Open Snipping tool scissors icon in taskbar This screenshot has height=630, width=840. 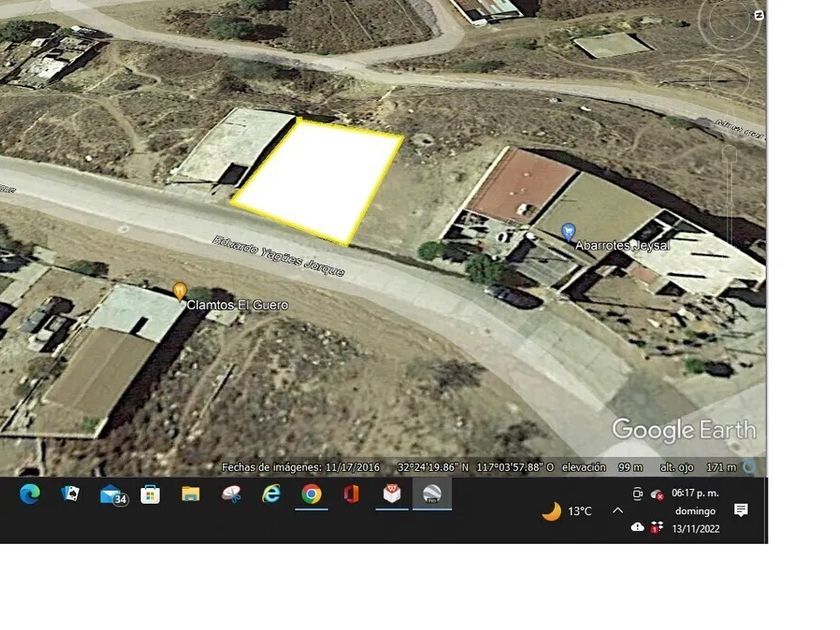[x=231, y=494]
